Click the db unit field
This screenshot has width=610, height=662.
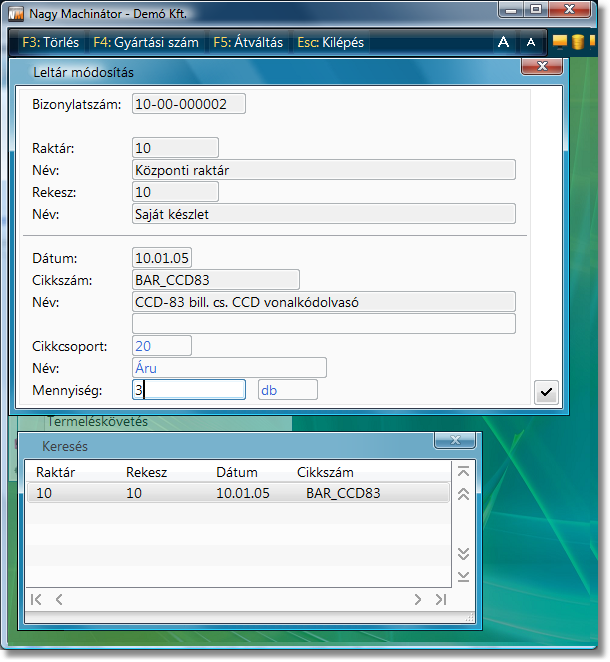tap(287, 390)
